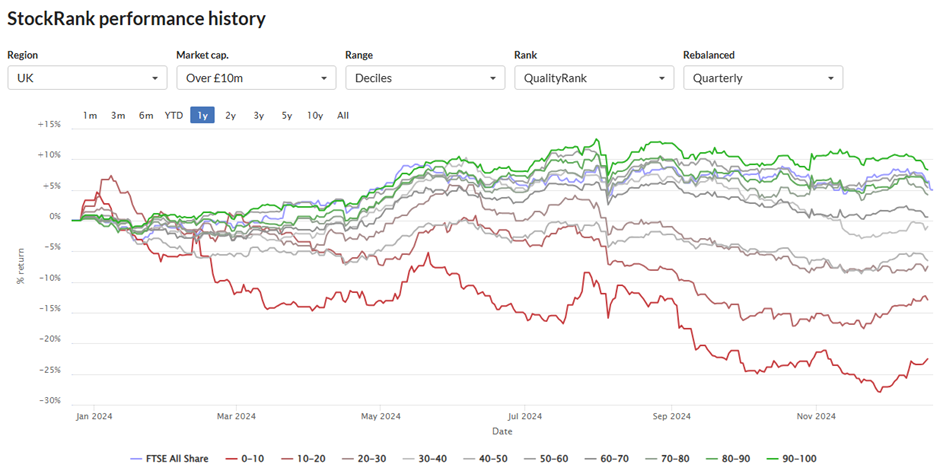Select the 1m time range
The height and width of the screenshot is (474, 940).
(90, 115)
